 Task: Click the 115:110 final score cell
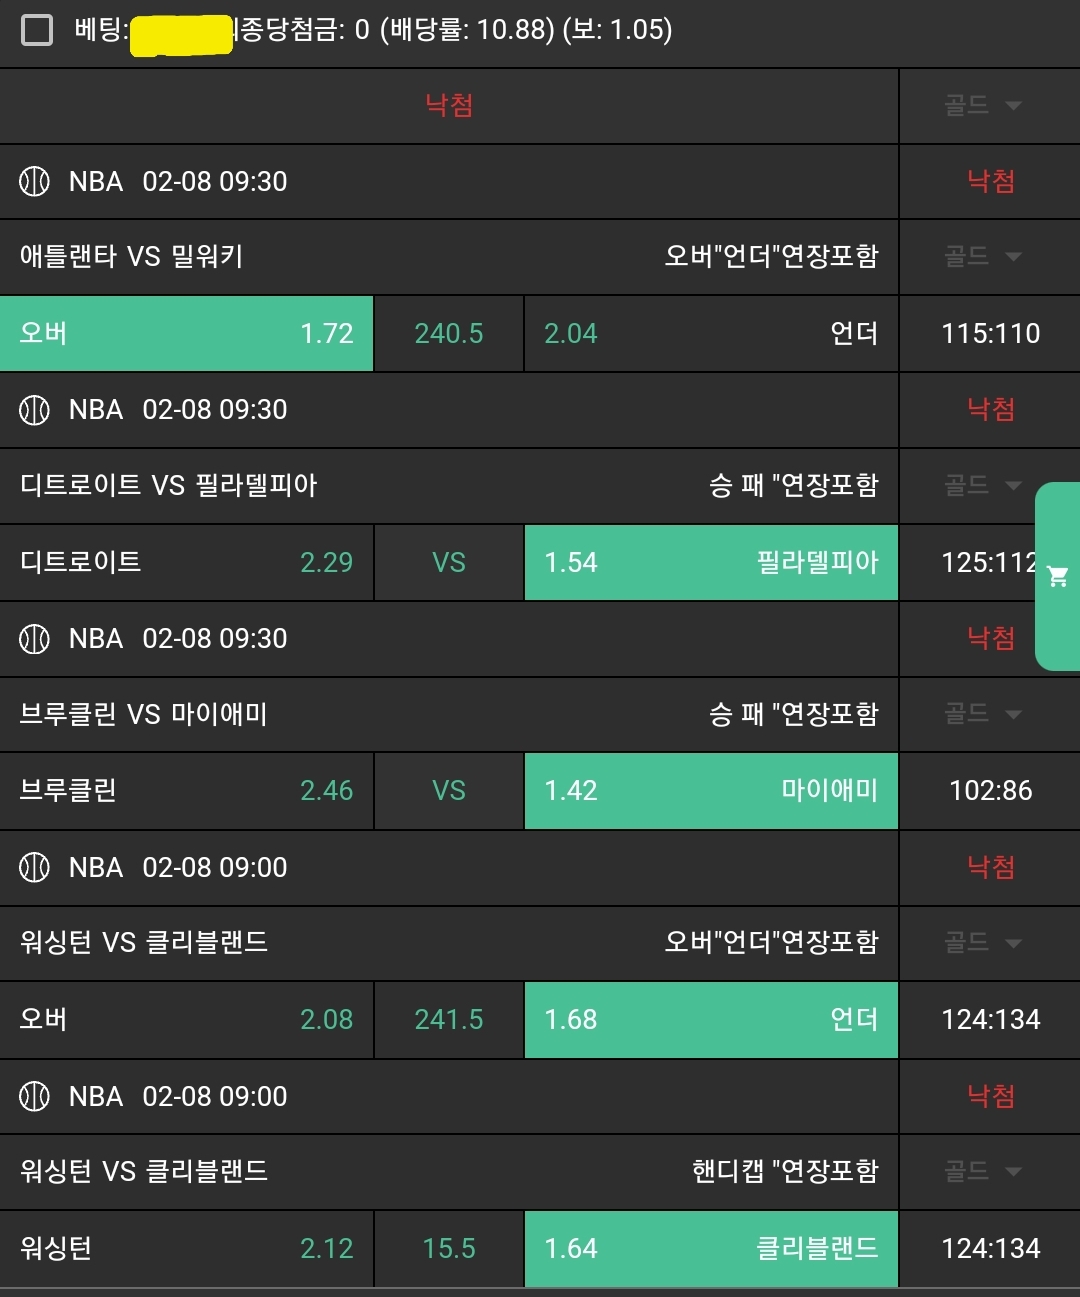point(990,333)
